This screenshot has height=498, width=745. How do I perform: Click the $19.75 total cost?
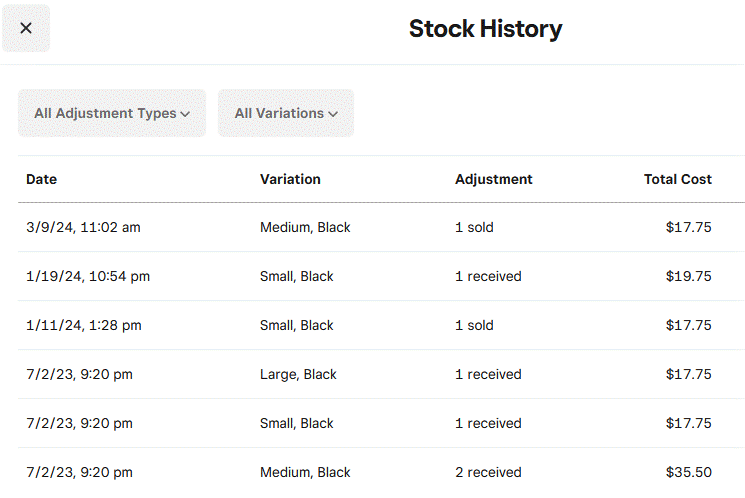(x=688, y=276)
